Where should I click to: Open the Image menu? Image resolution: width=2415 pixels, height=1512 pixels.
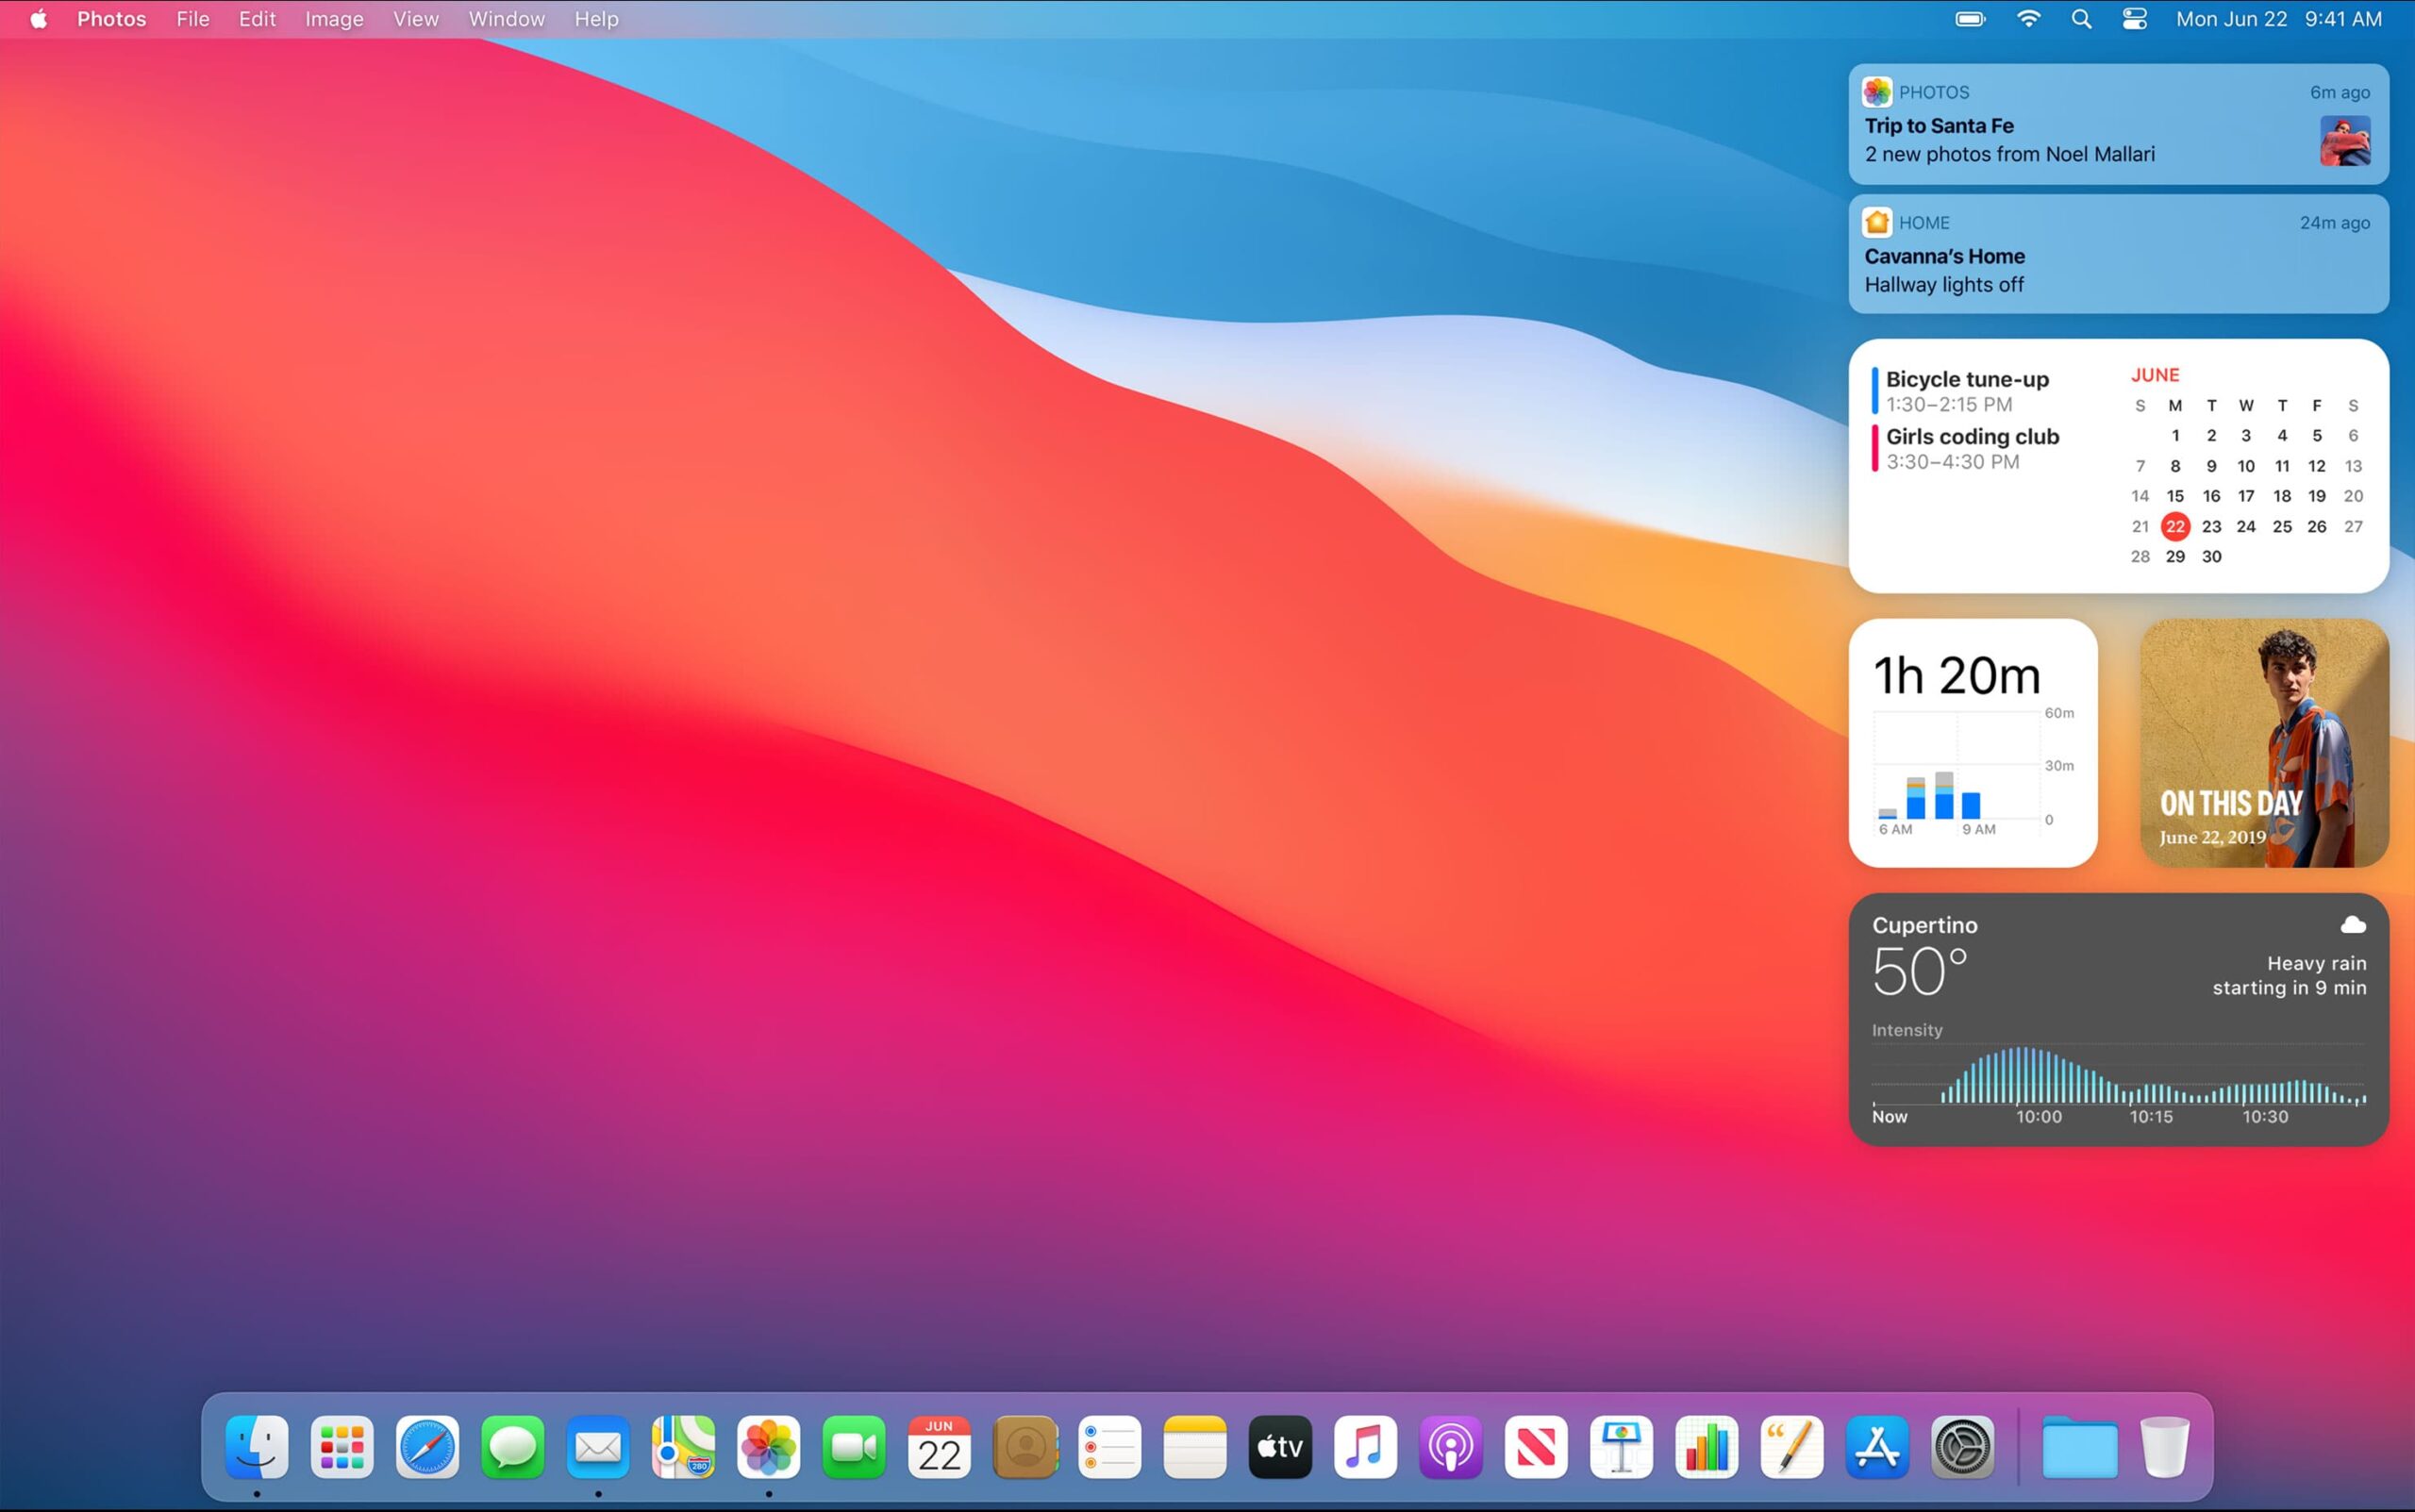pyautogui.click(x=334, y=19)
